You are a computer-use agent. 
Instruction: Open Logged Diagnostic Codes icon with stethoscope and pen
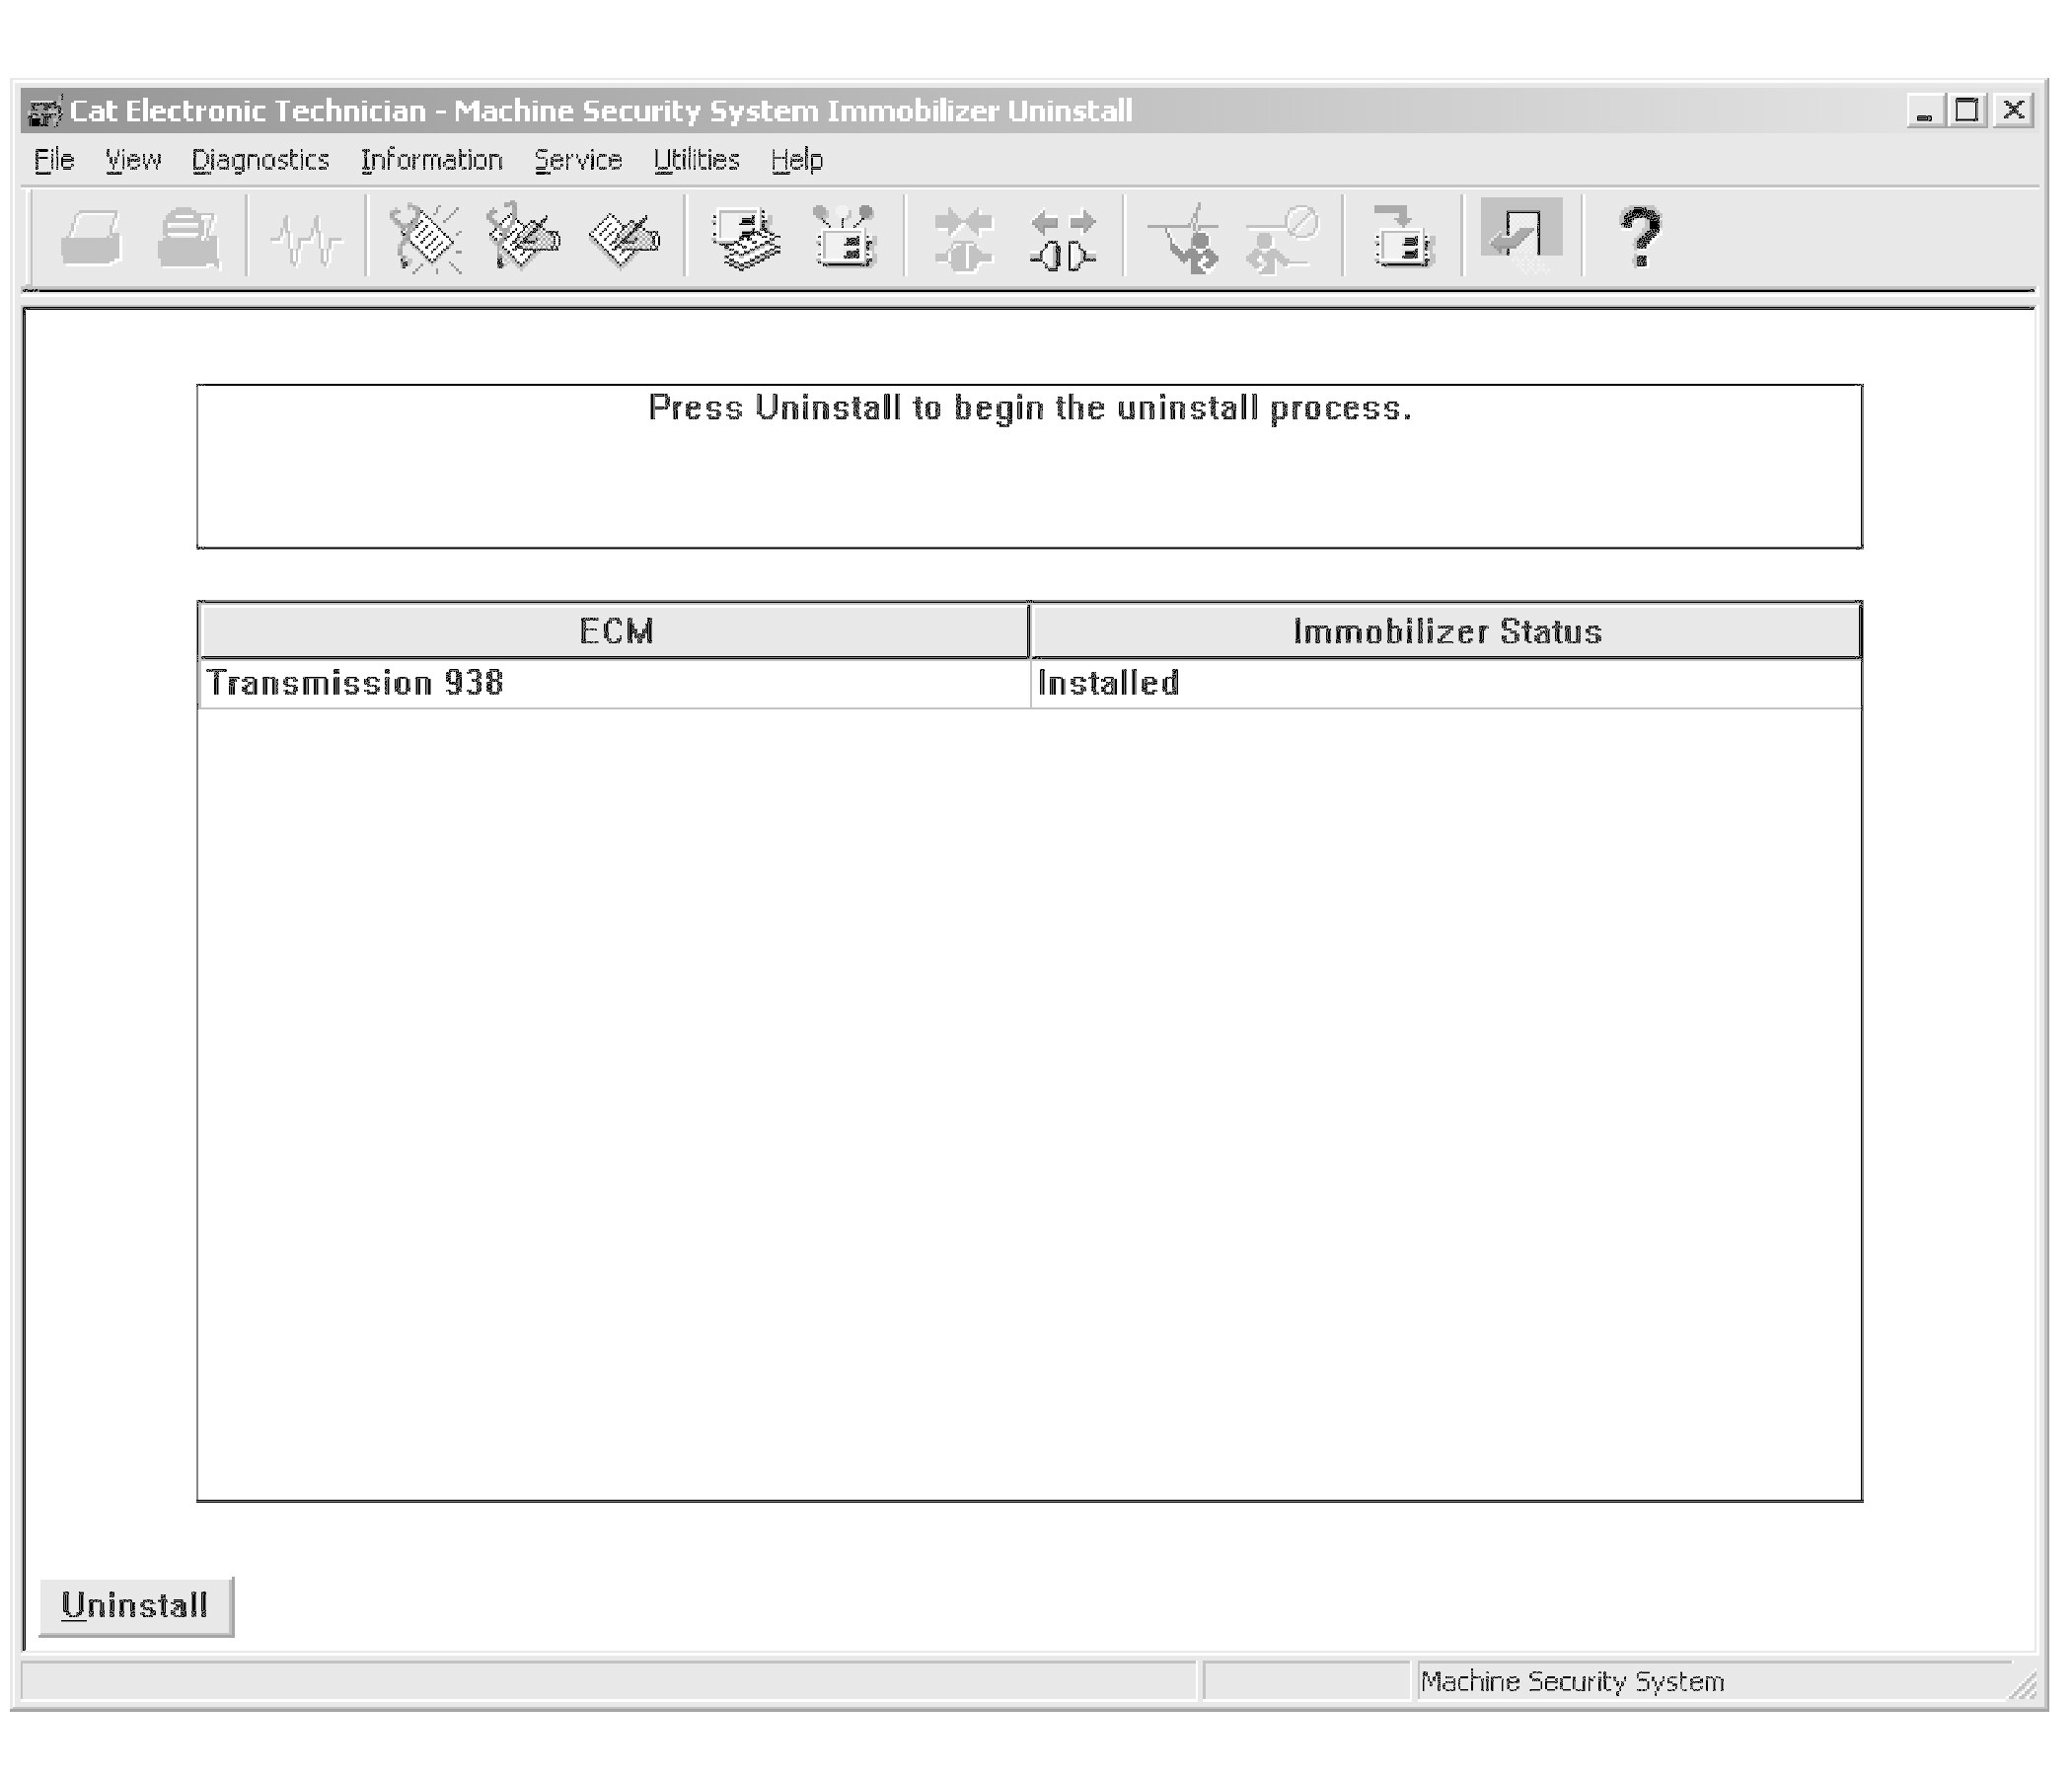pyautogui.click(x=524, y=238)
